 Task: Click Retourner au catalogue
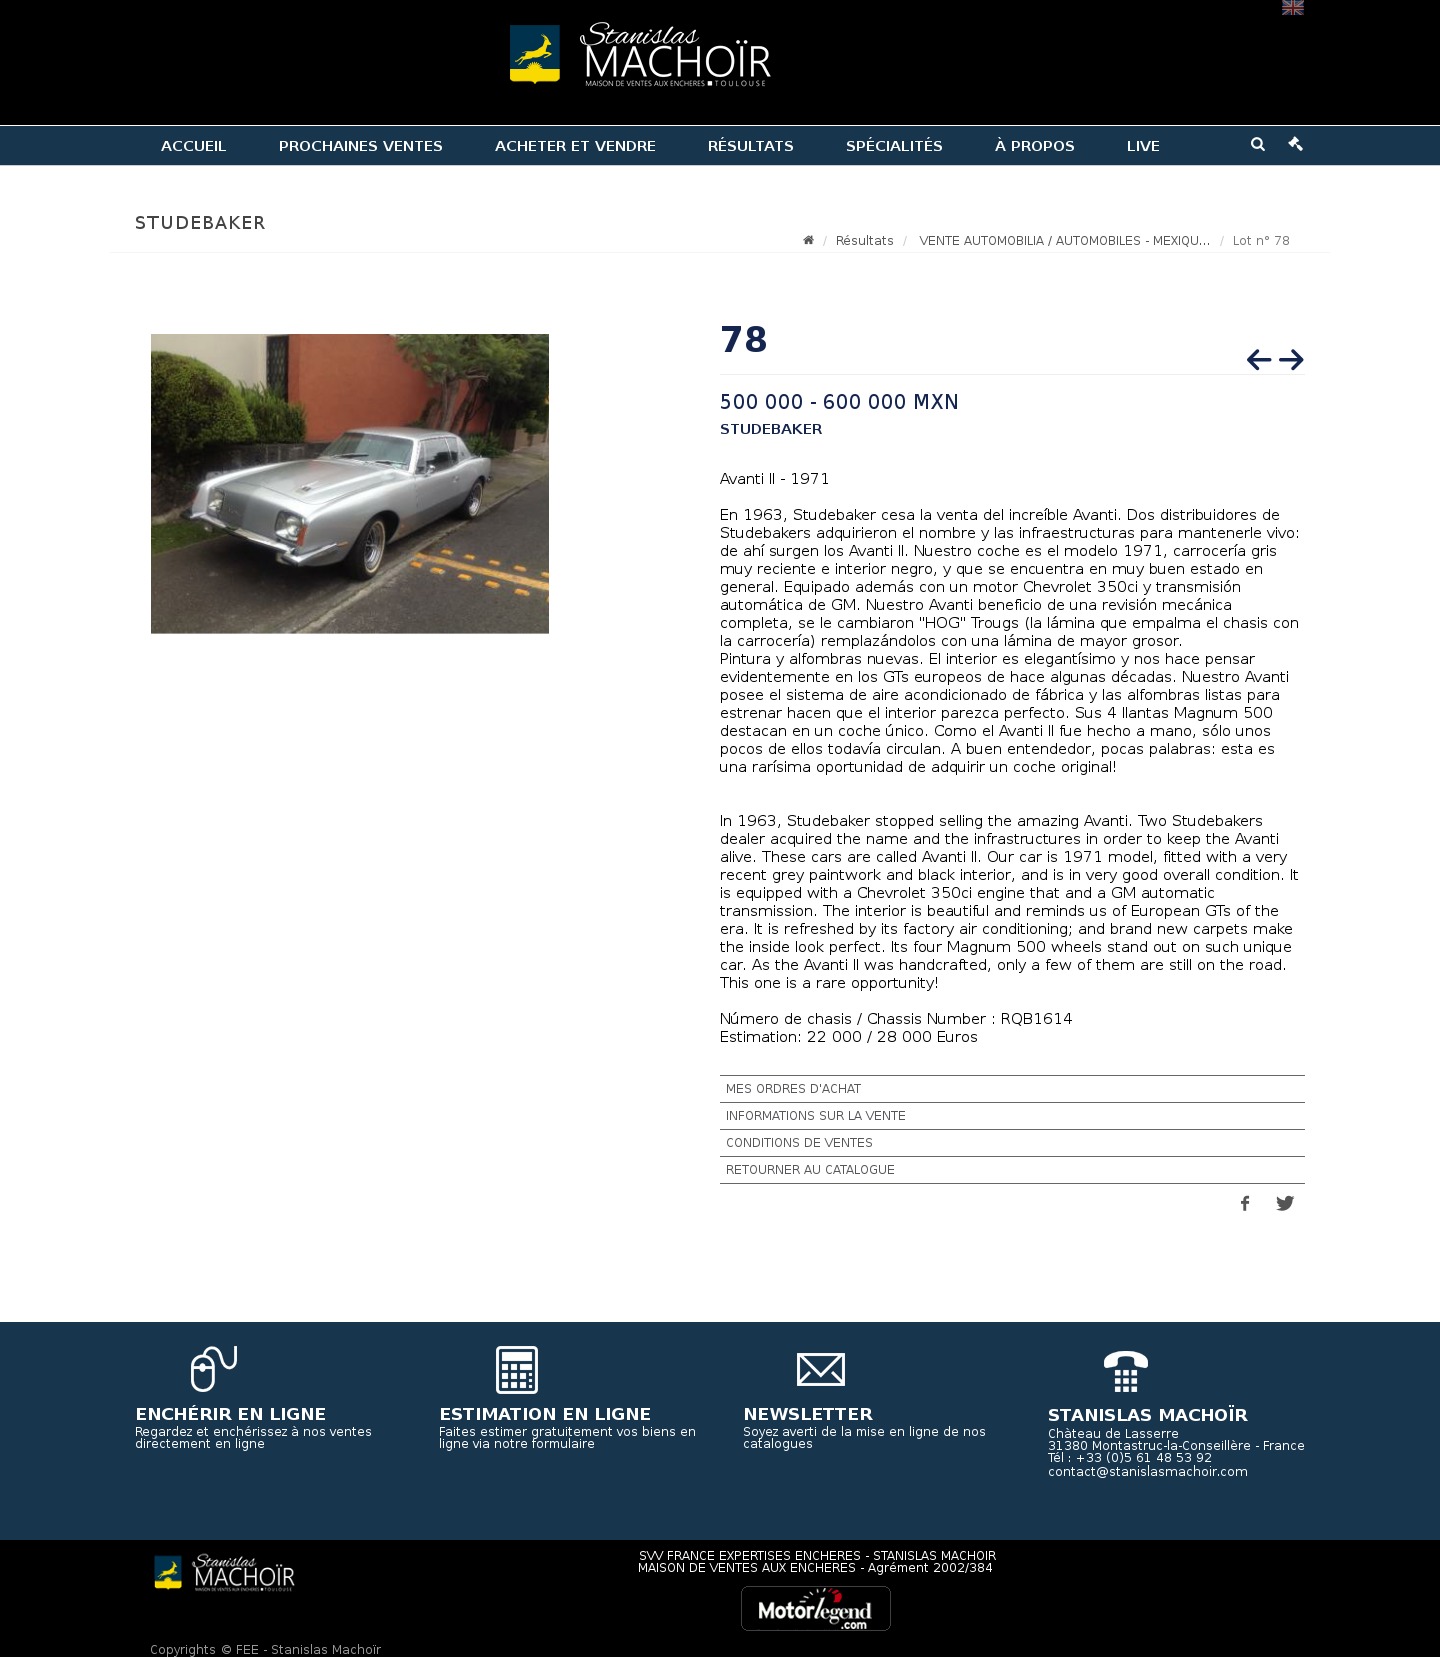pos(1012,1170)
